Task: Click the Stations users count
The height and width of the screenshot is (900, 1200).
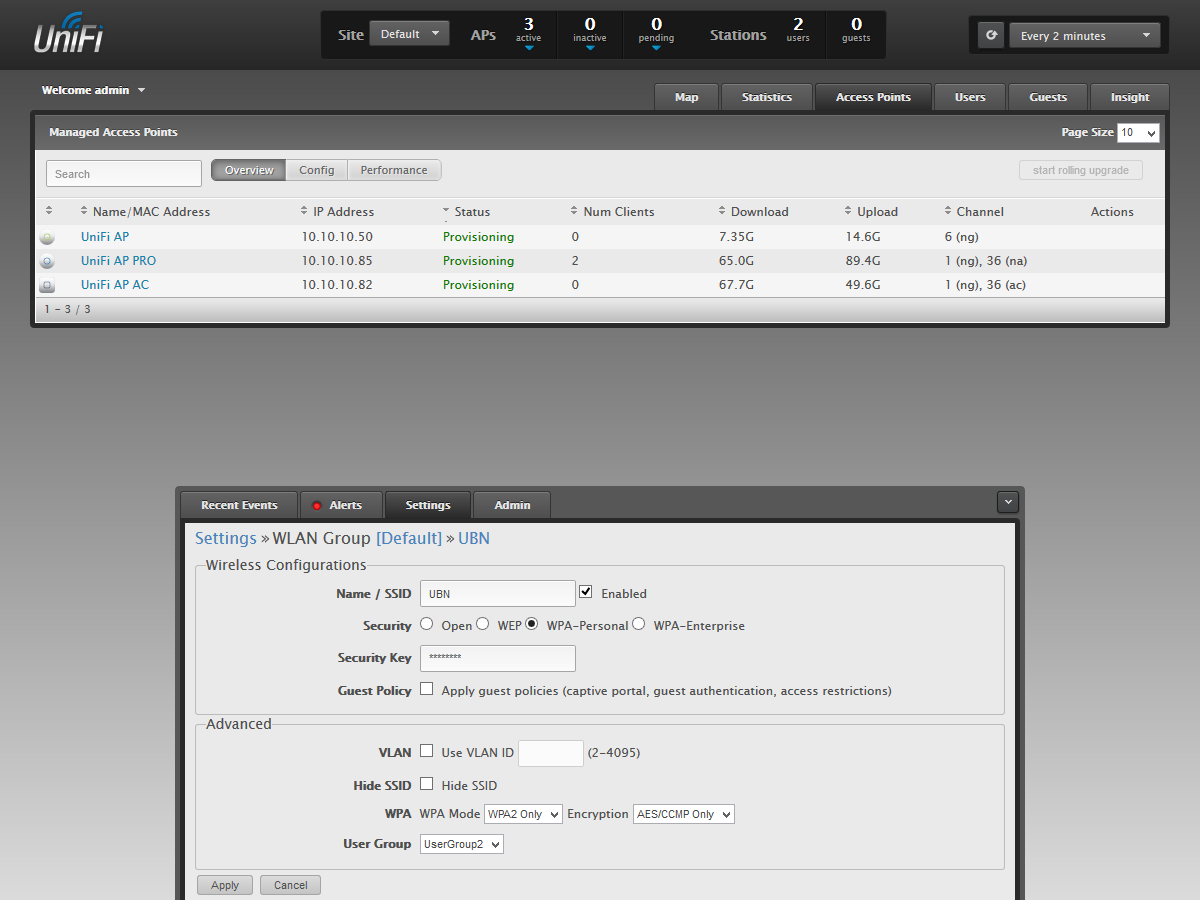Action: [798, 29]
